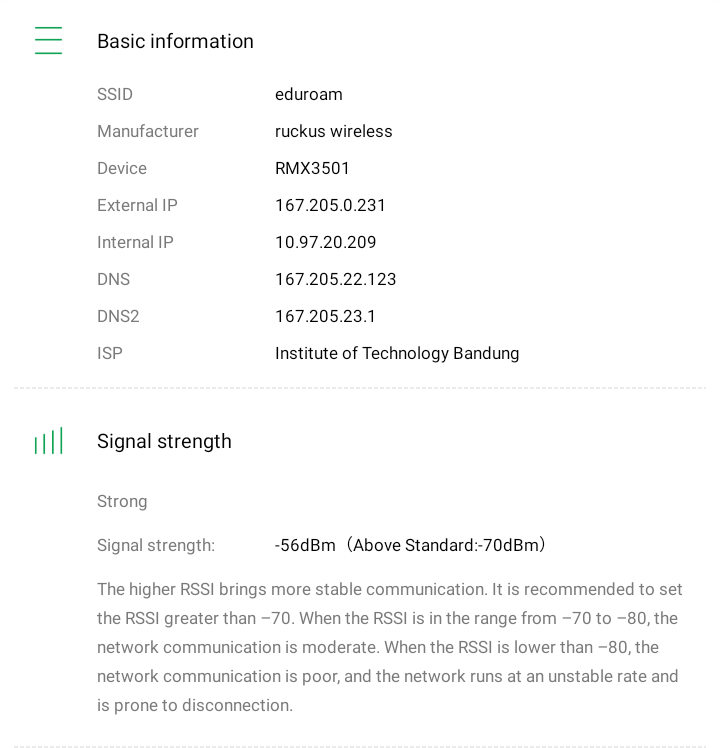Click the ISP field label
Screen dimensions: 720x748
(110, 353)
